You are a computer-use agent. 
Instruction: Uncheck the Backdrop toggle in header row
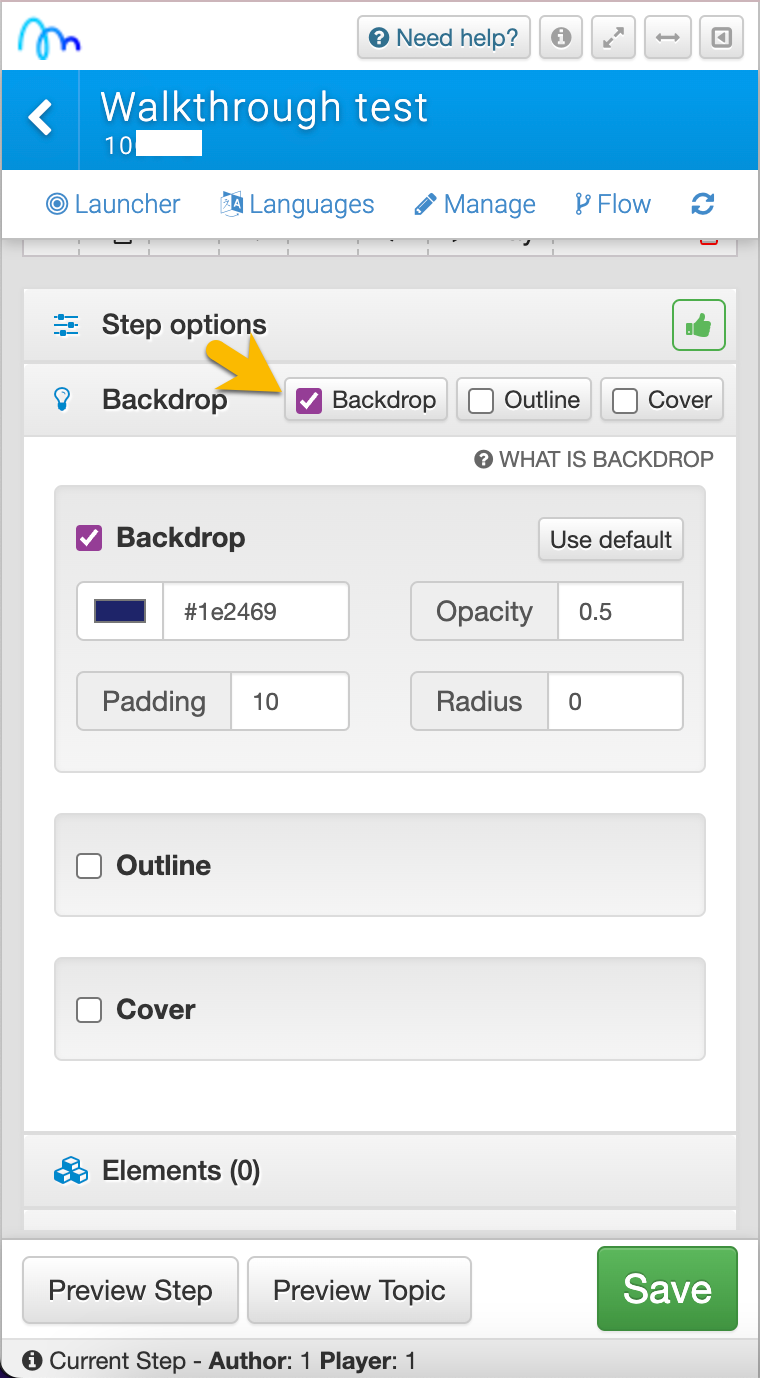pos(310,401)
